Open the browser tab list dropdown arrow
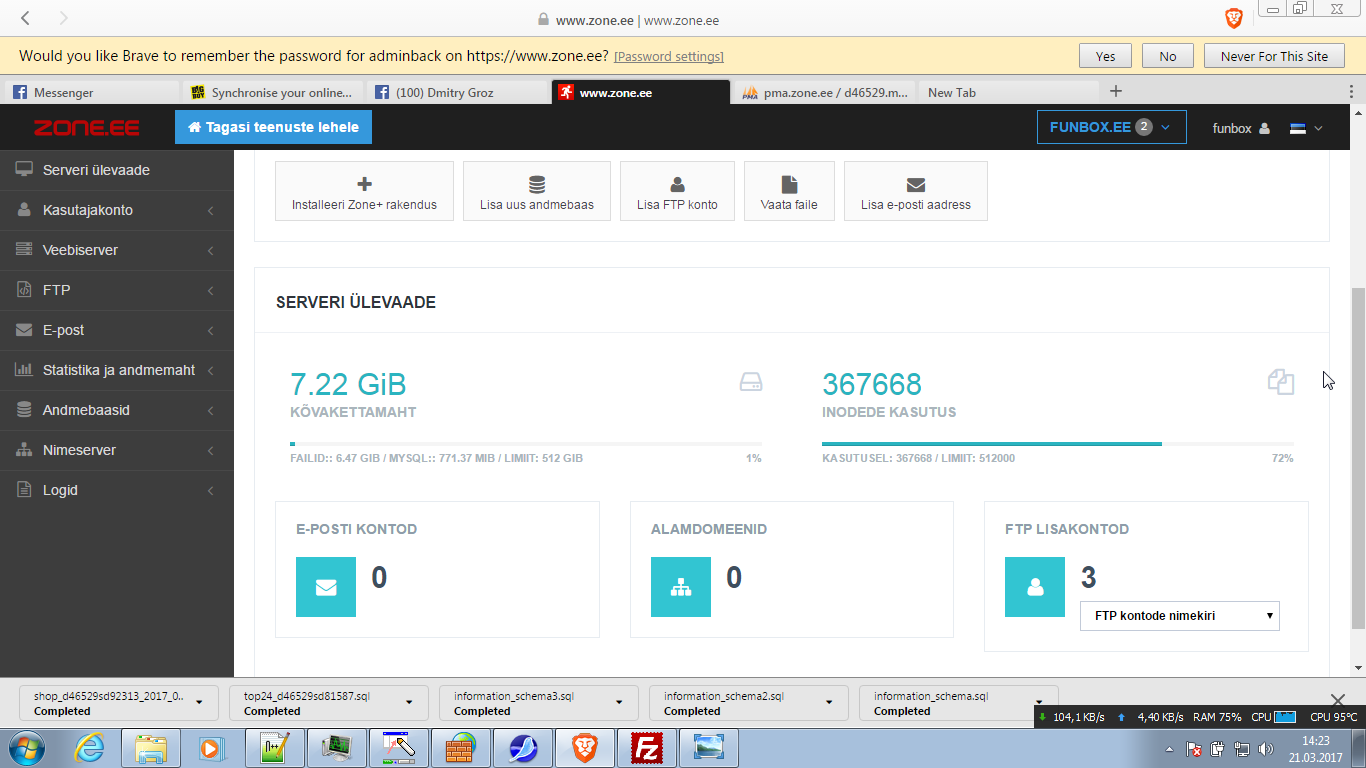The height and width of the screenshot is (768, 1366). tap(1353, 92)
